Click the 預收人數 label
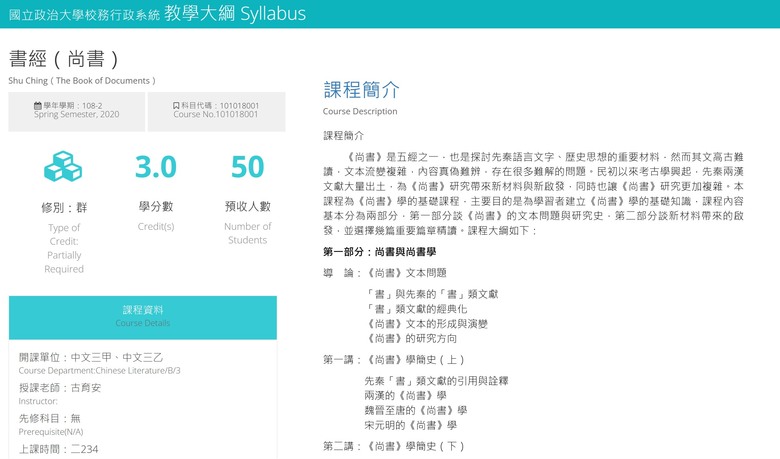Screen dimensions: 780x459 point(247,206)
